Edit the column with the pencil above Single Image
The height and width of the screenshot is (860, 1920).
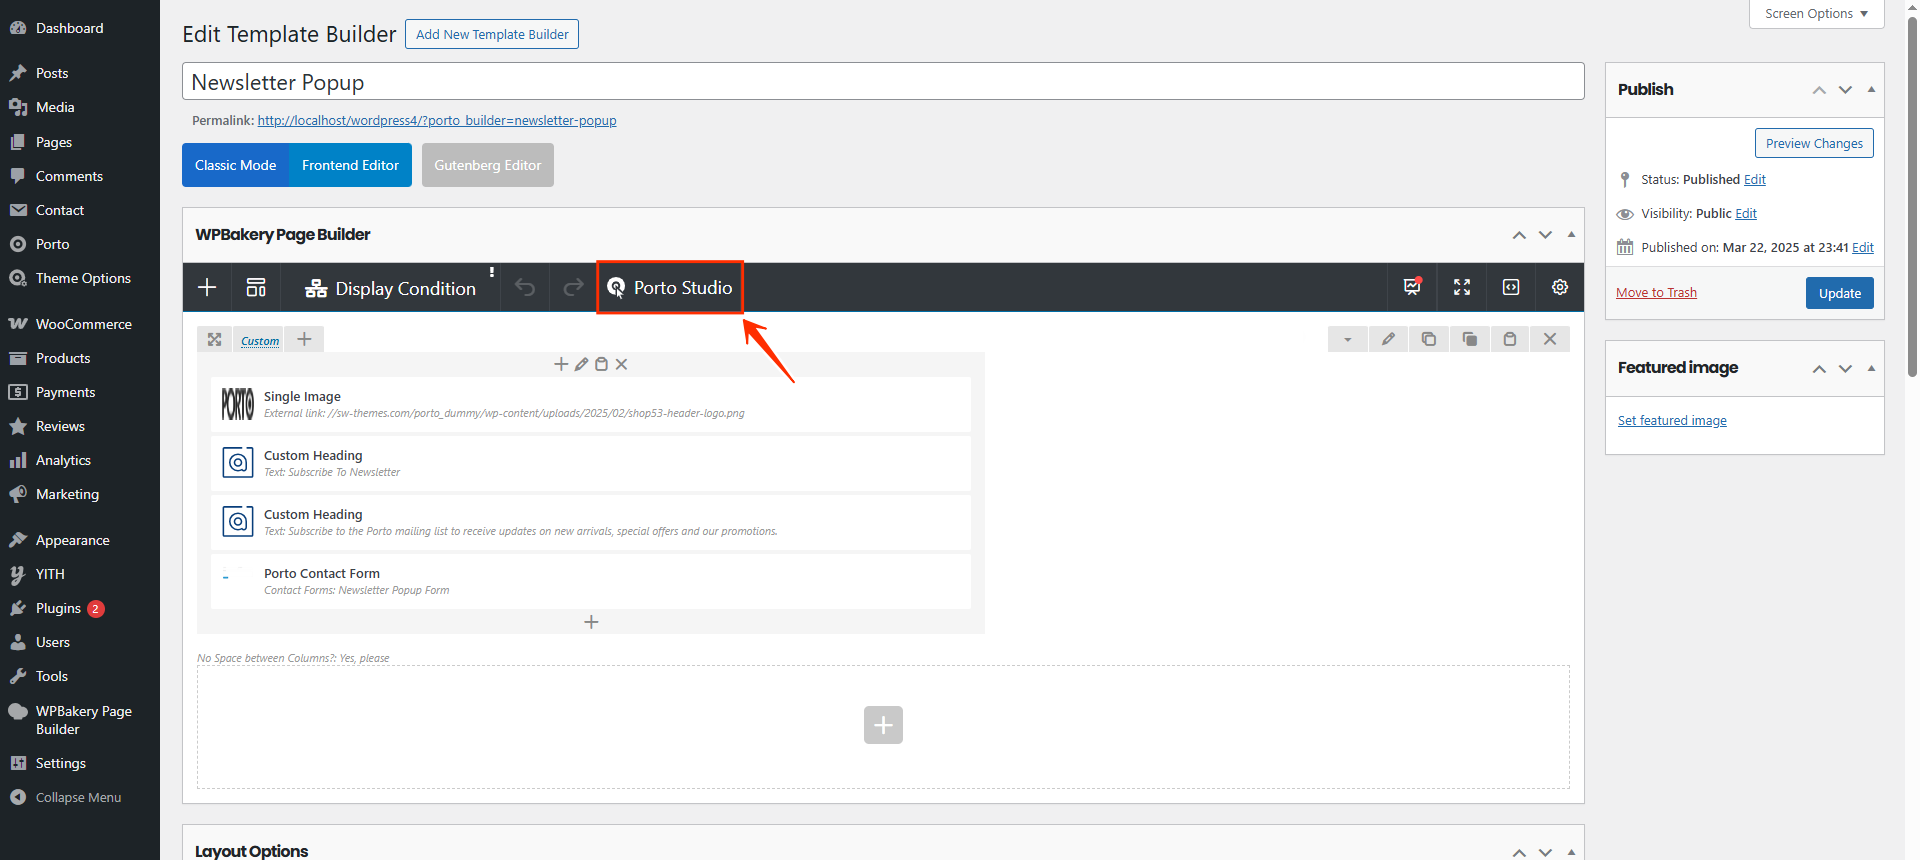point(581,364)
